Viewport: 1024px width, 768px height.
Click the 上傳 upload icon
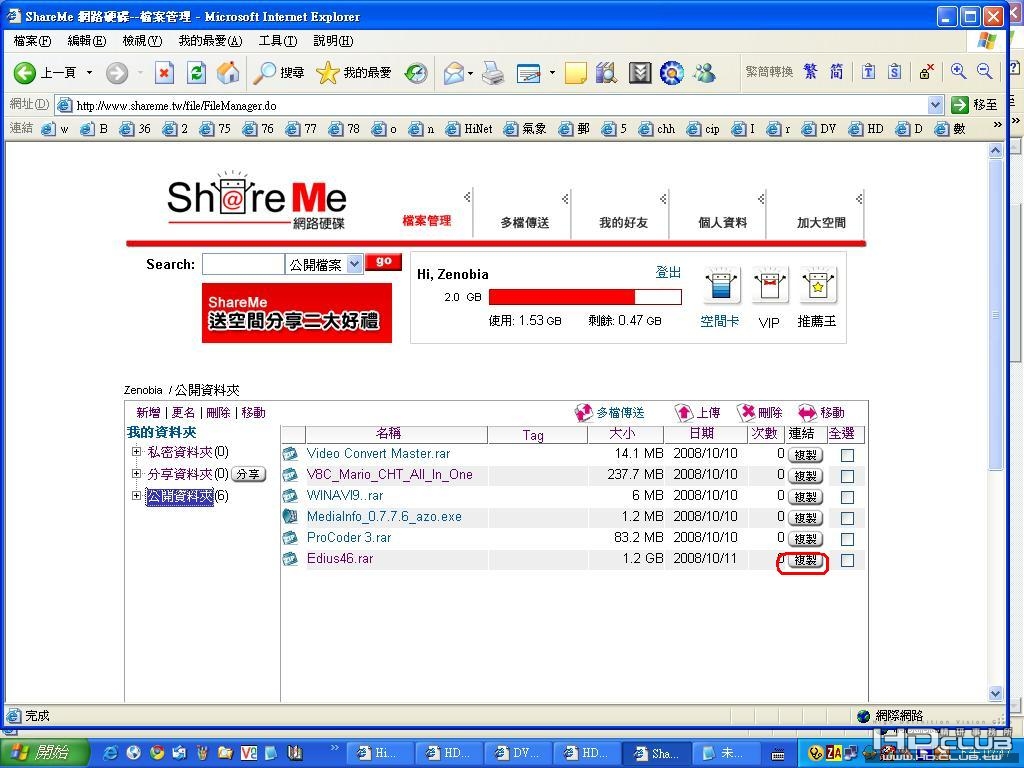tap(684, 412)
